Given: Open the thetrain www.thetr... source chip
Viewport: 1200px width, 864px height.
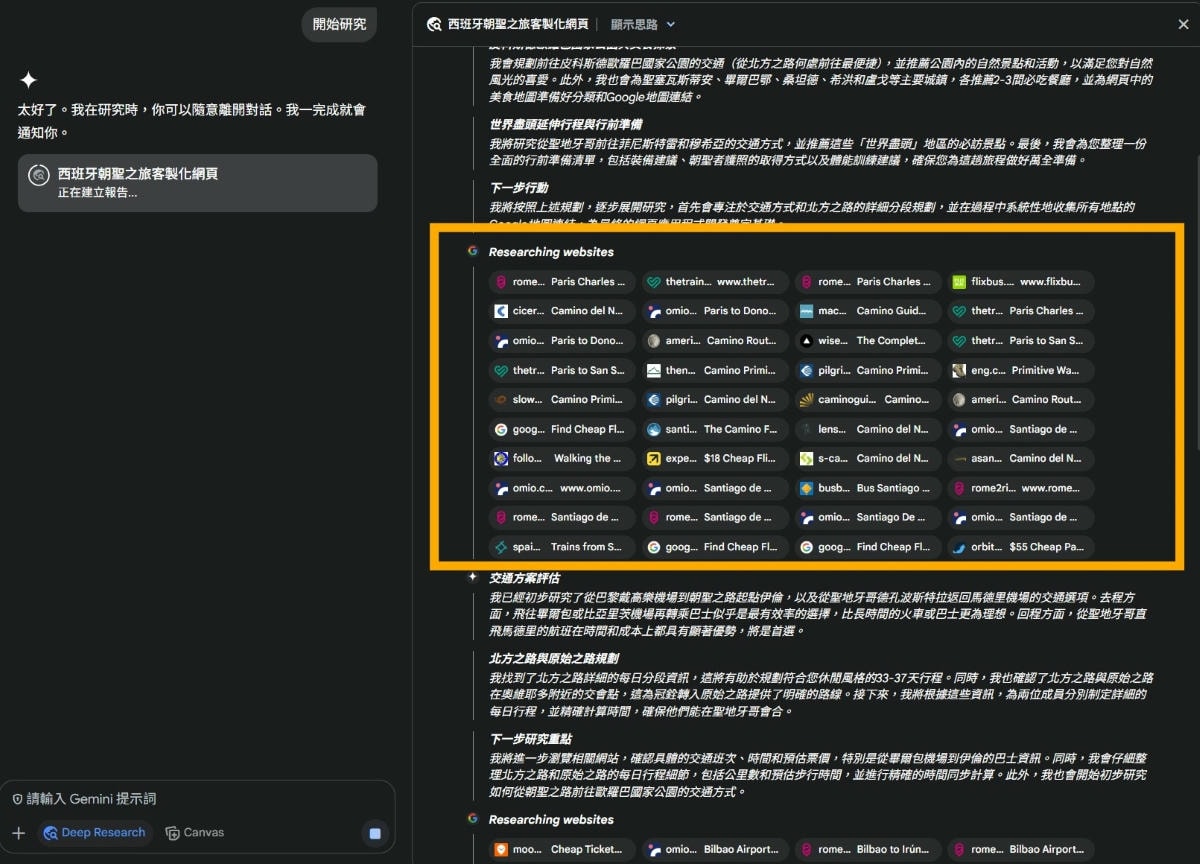Looking at the screenshot, I should point(715,282).
